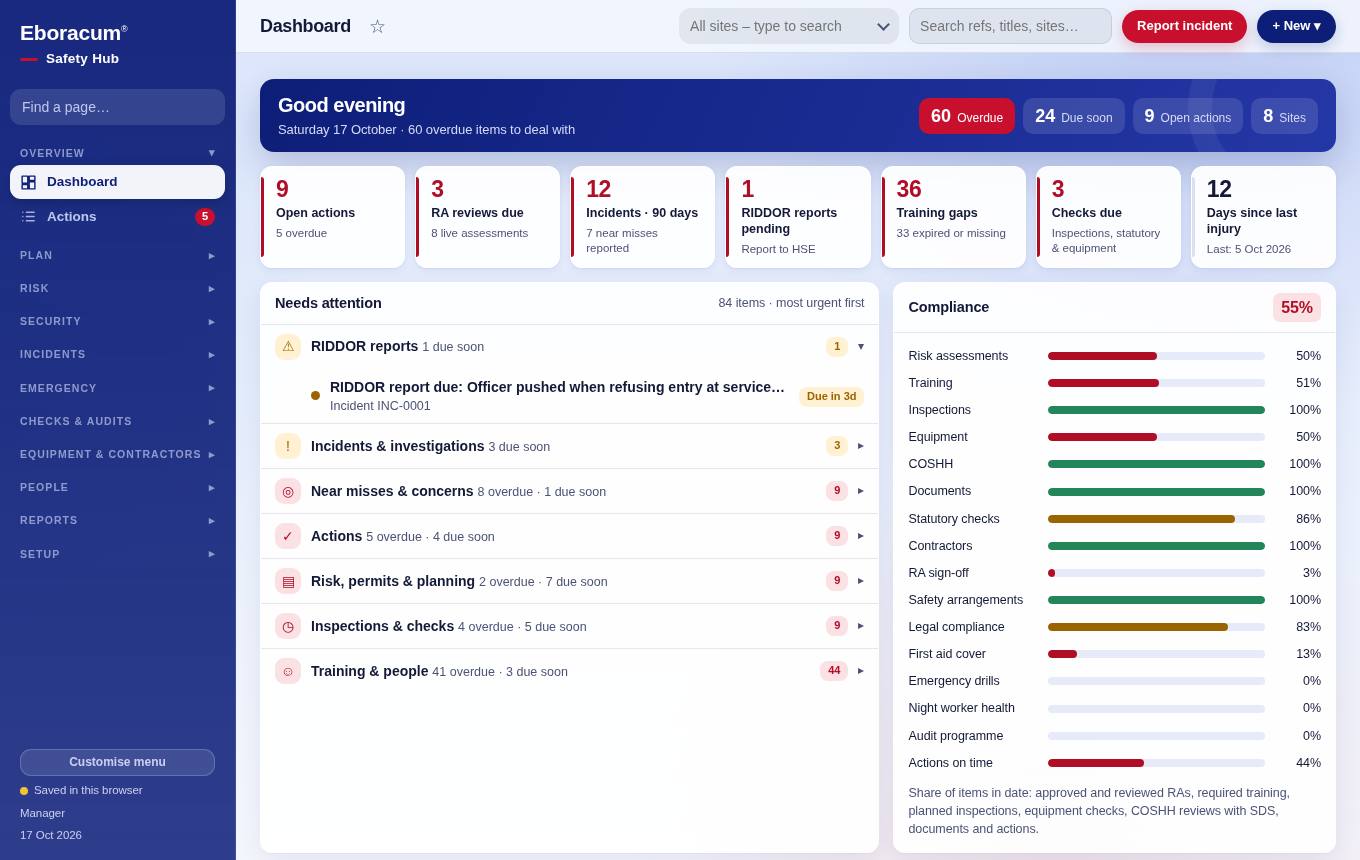Click the Inspections & checks clock icon
Viewport: 1360px width, 860px height.
pos(288,626)
